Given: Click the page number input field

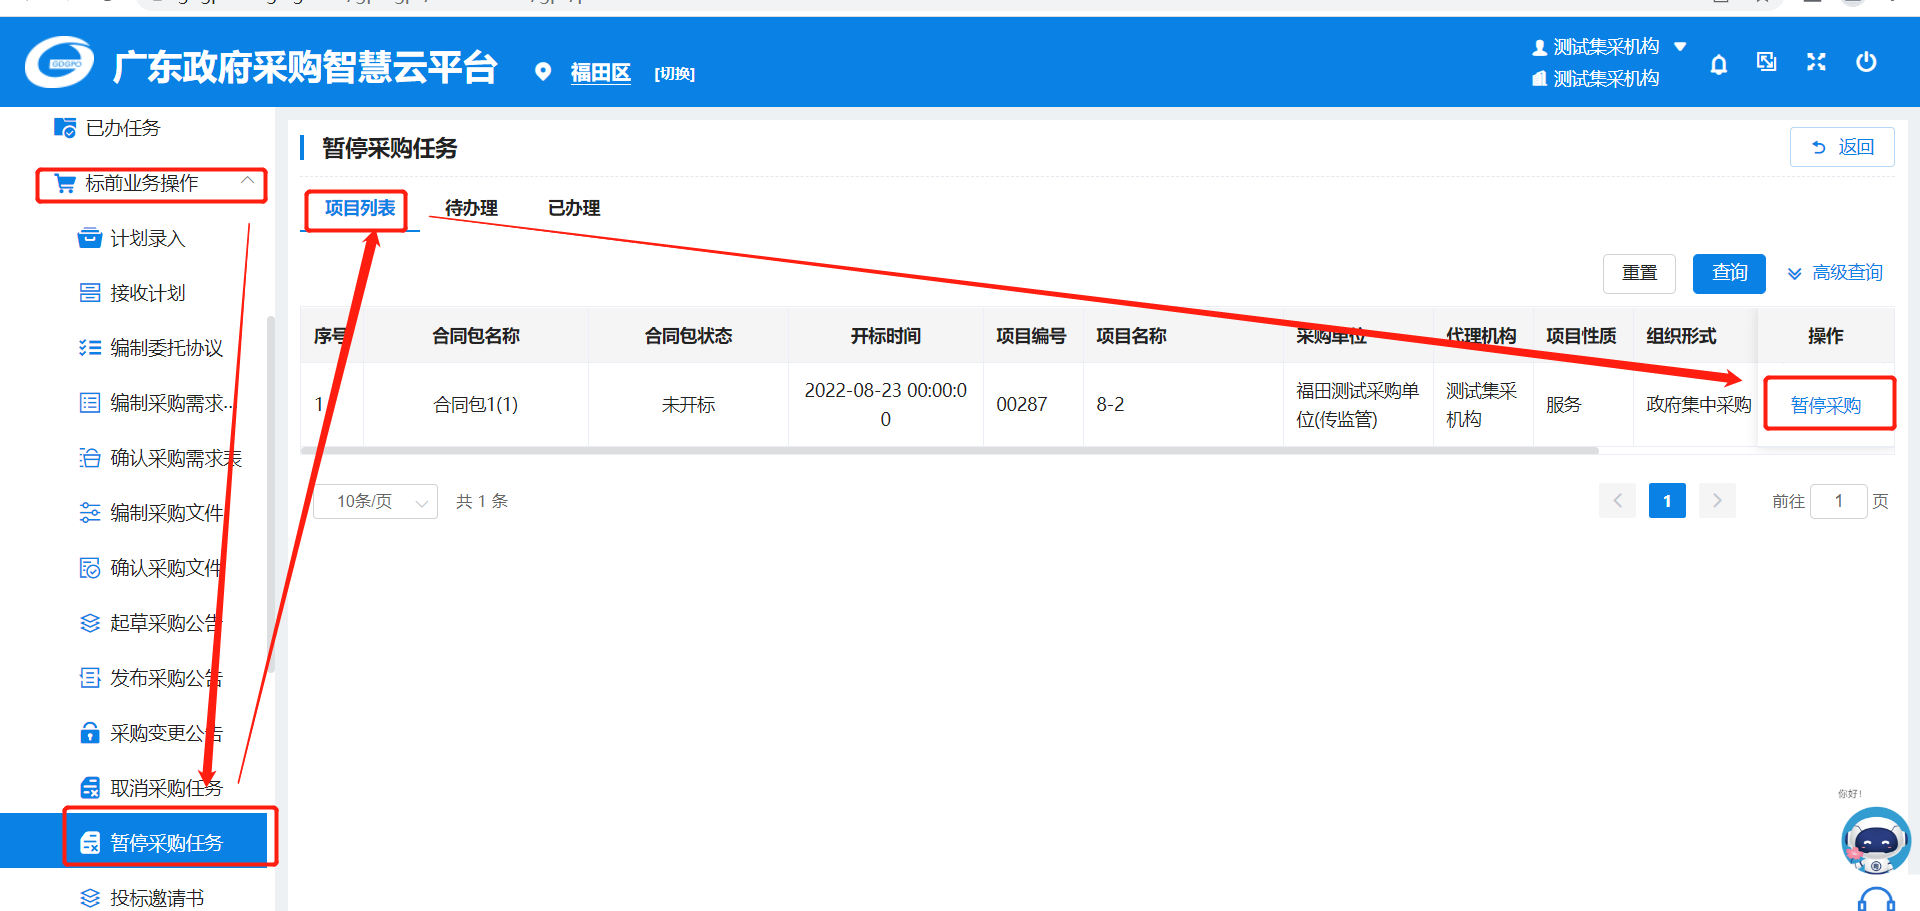Looking at the screenshot, I should coord(1838,501).
